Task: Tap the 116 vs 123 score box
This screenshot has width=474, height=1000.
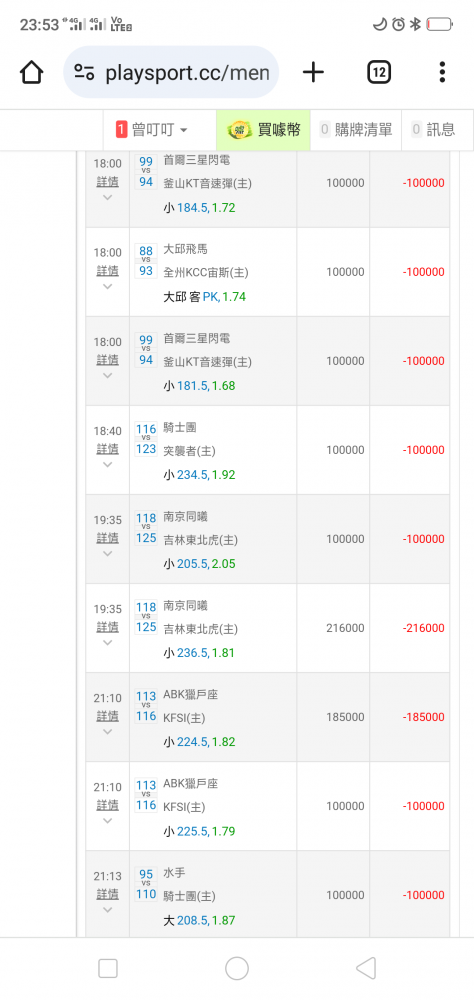Action: coord(146,439)
